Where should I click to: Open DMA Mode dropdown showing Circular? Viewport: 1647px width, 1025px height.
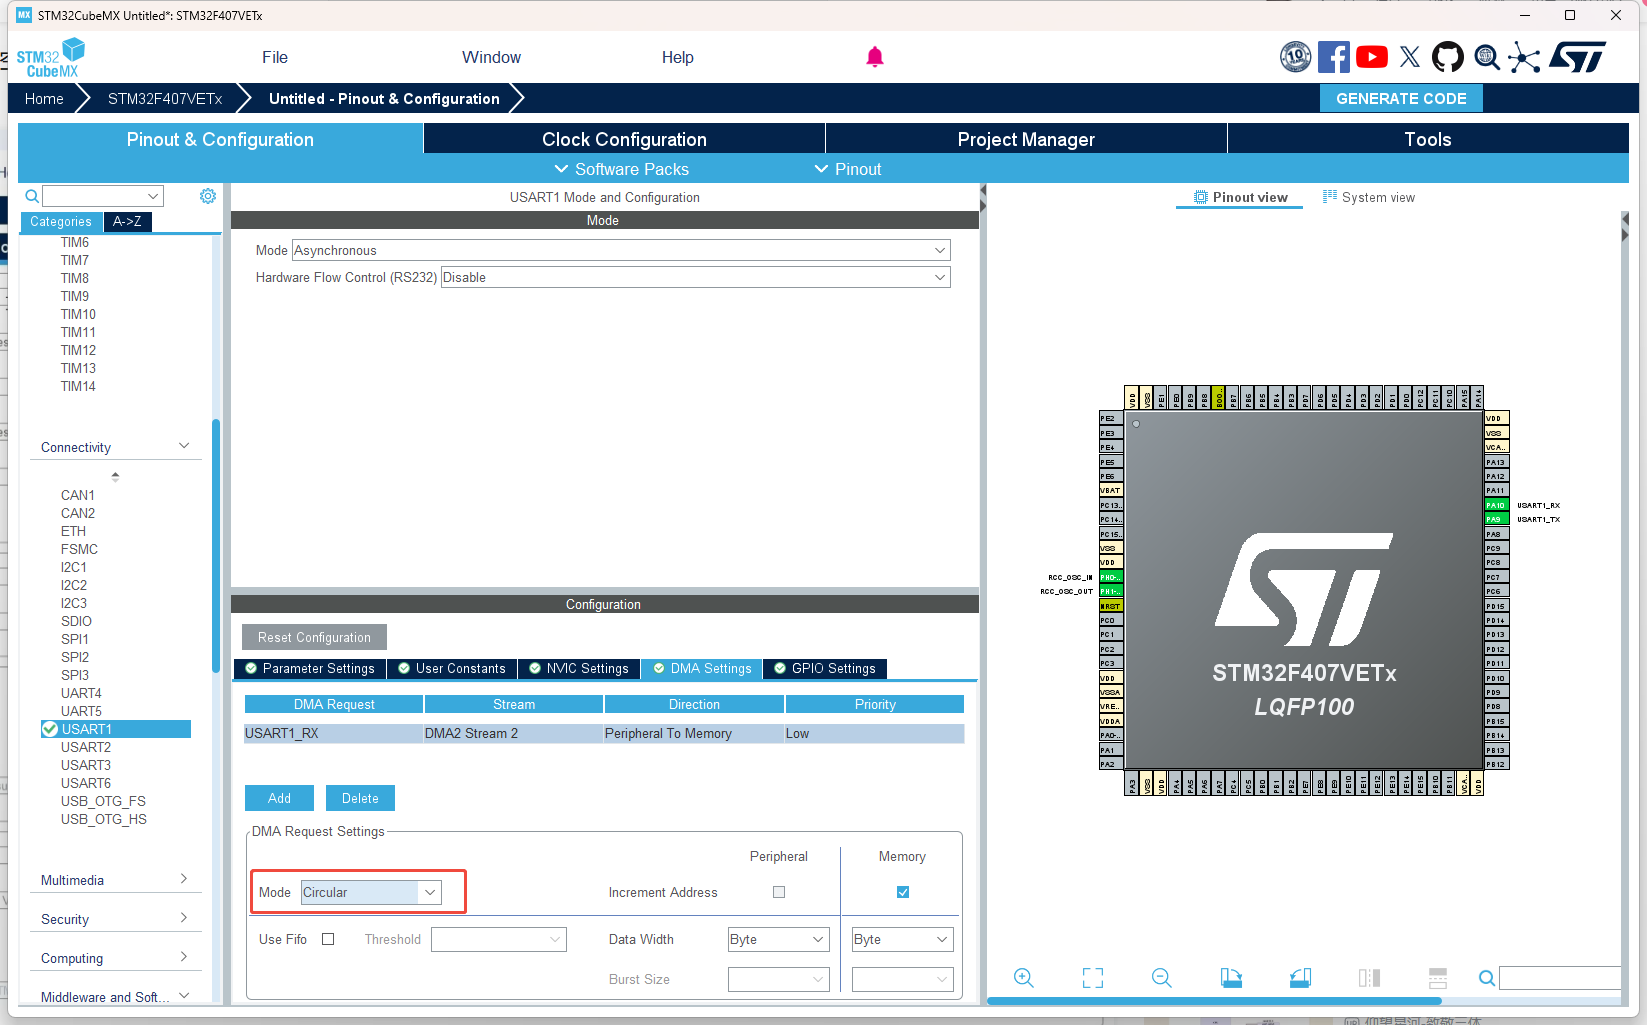(x=371, y=892)
